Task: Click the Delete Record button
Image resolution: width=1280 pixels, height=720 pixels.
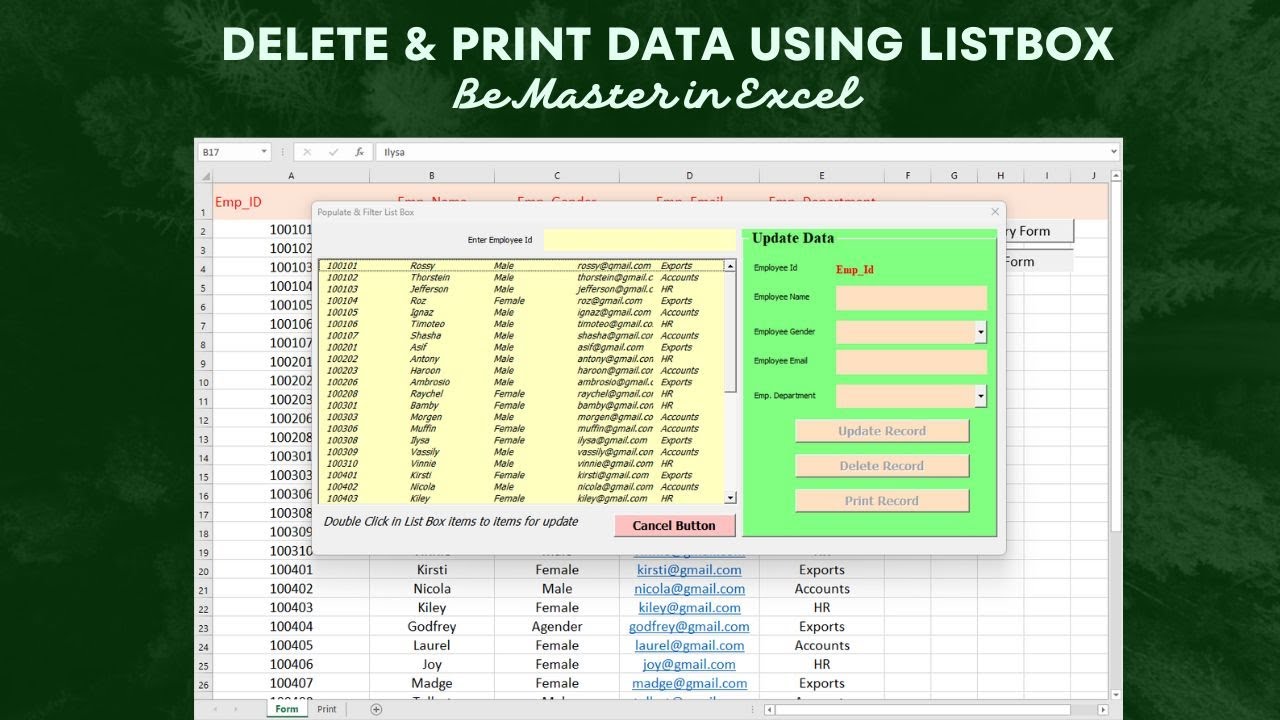Action: click(882, 466)
